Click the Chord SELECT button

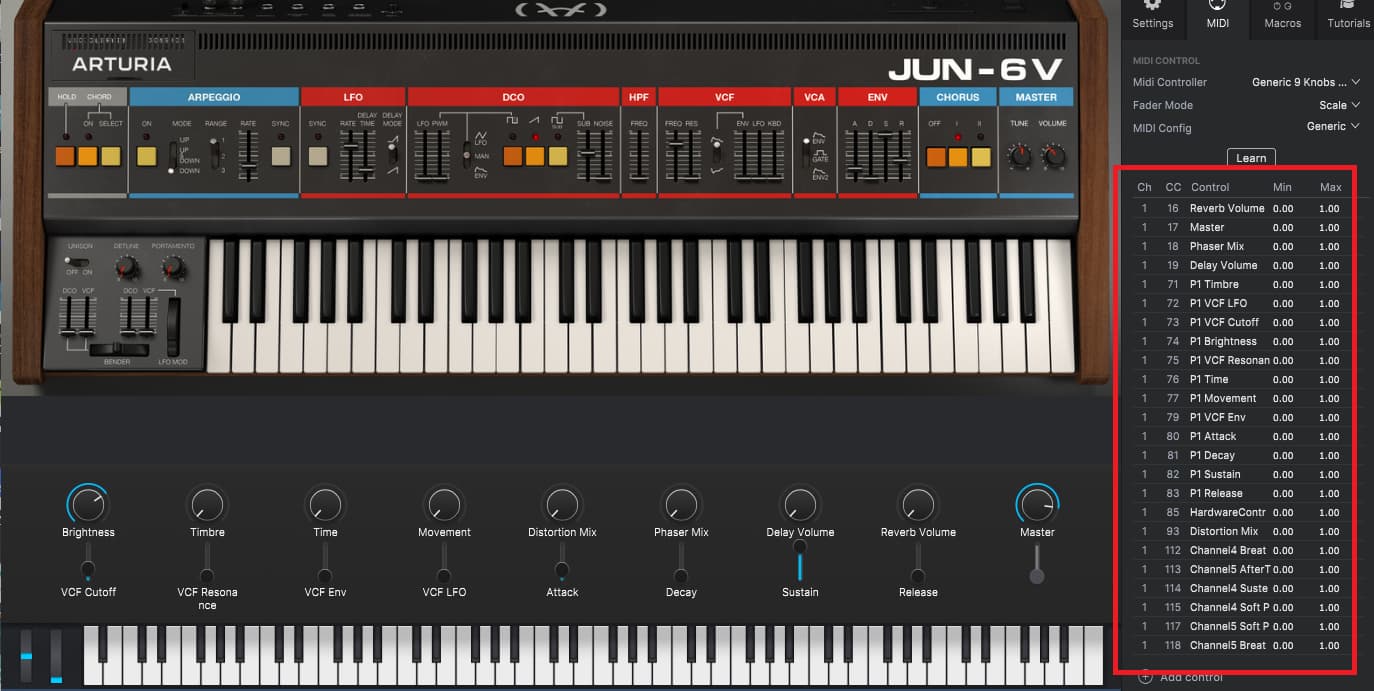(x=110, y=156)
